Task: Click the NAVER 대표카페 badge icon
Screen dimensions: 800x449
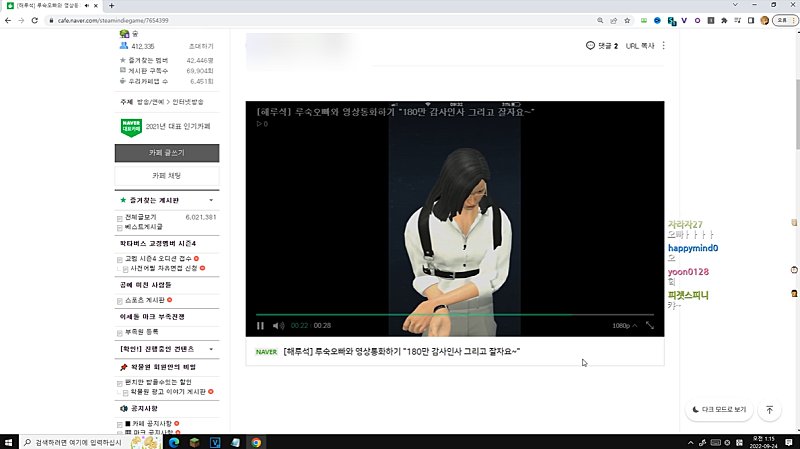Action: pyautogui.click(x=131, y=128)
